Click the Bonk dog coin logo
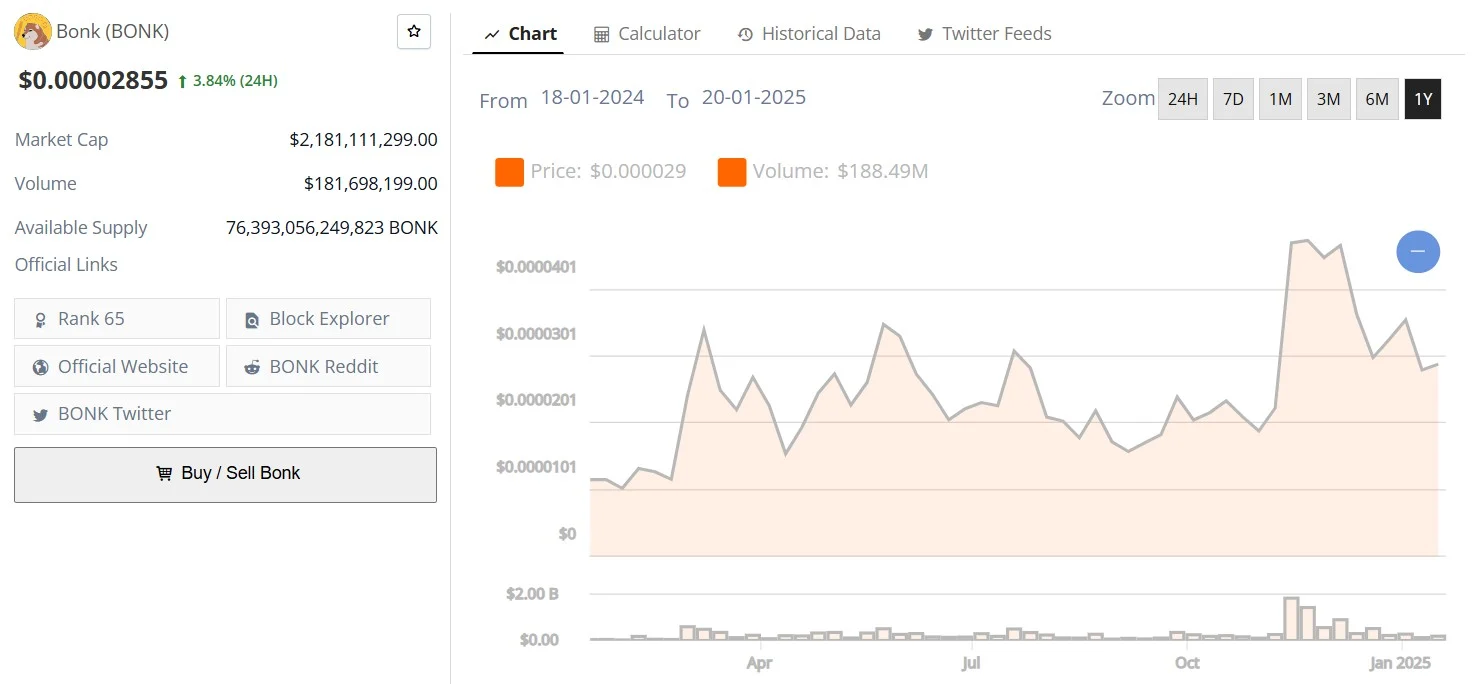1473x684 pixels. pos(33,31)
